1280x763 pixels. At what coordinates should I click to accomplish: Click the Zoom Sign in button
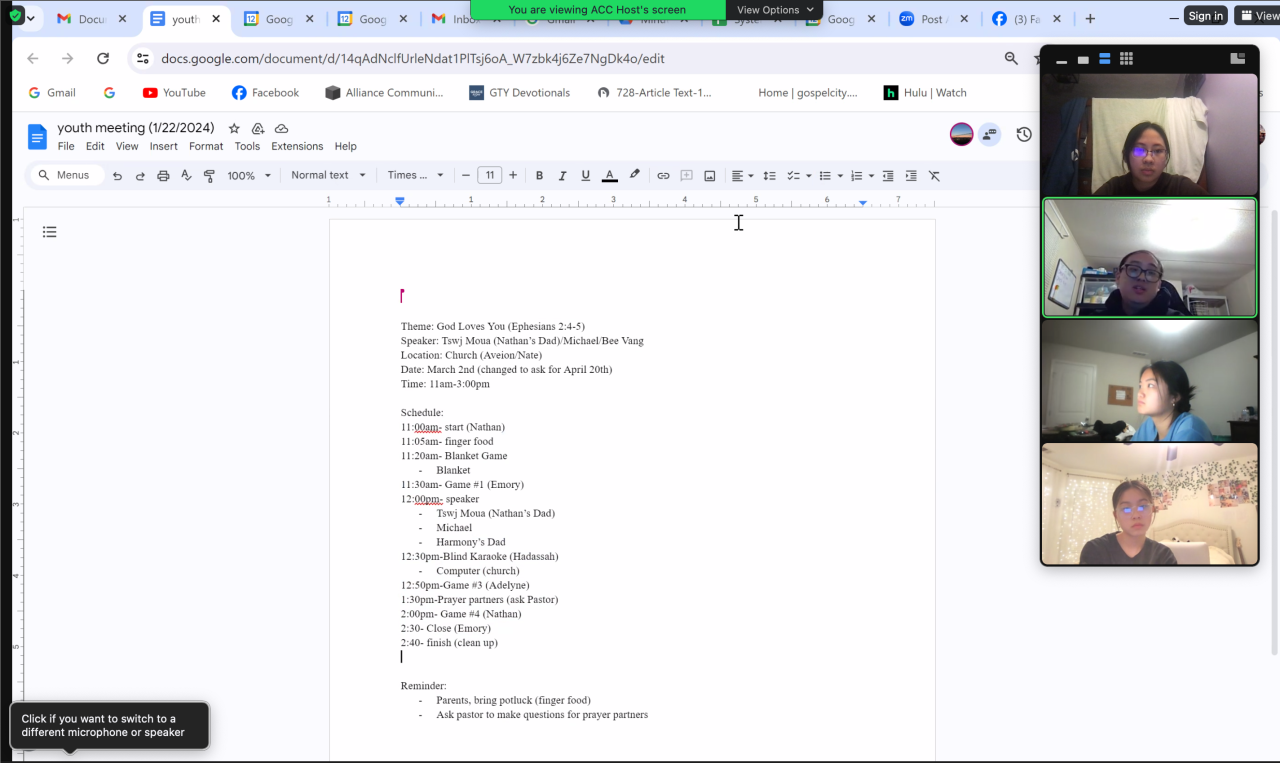click(x=1205, y=15)
